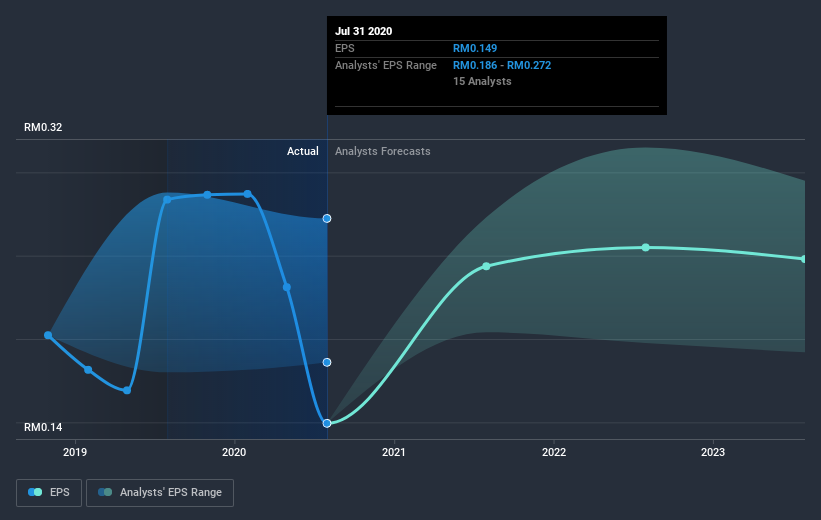Click the EPS point in mid 2020 decline
The height and width of the screenshot is (520, 821).
coord(287,287)
